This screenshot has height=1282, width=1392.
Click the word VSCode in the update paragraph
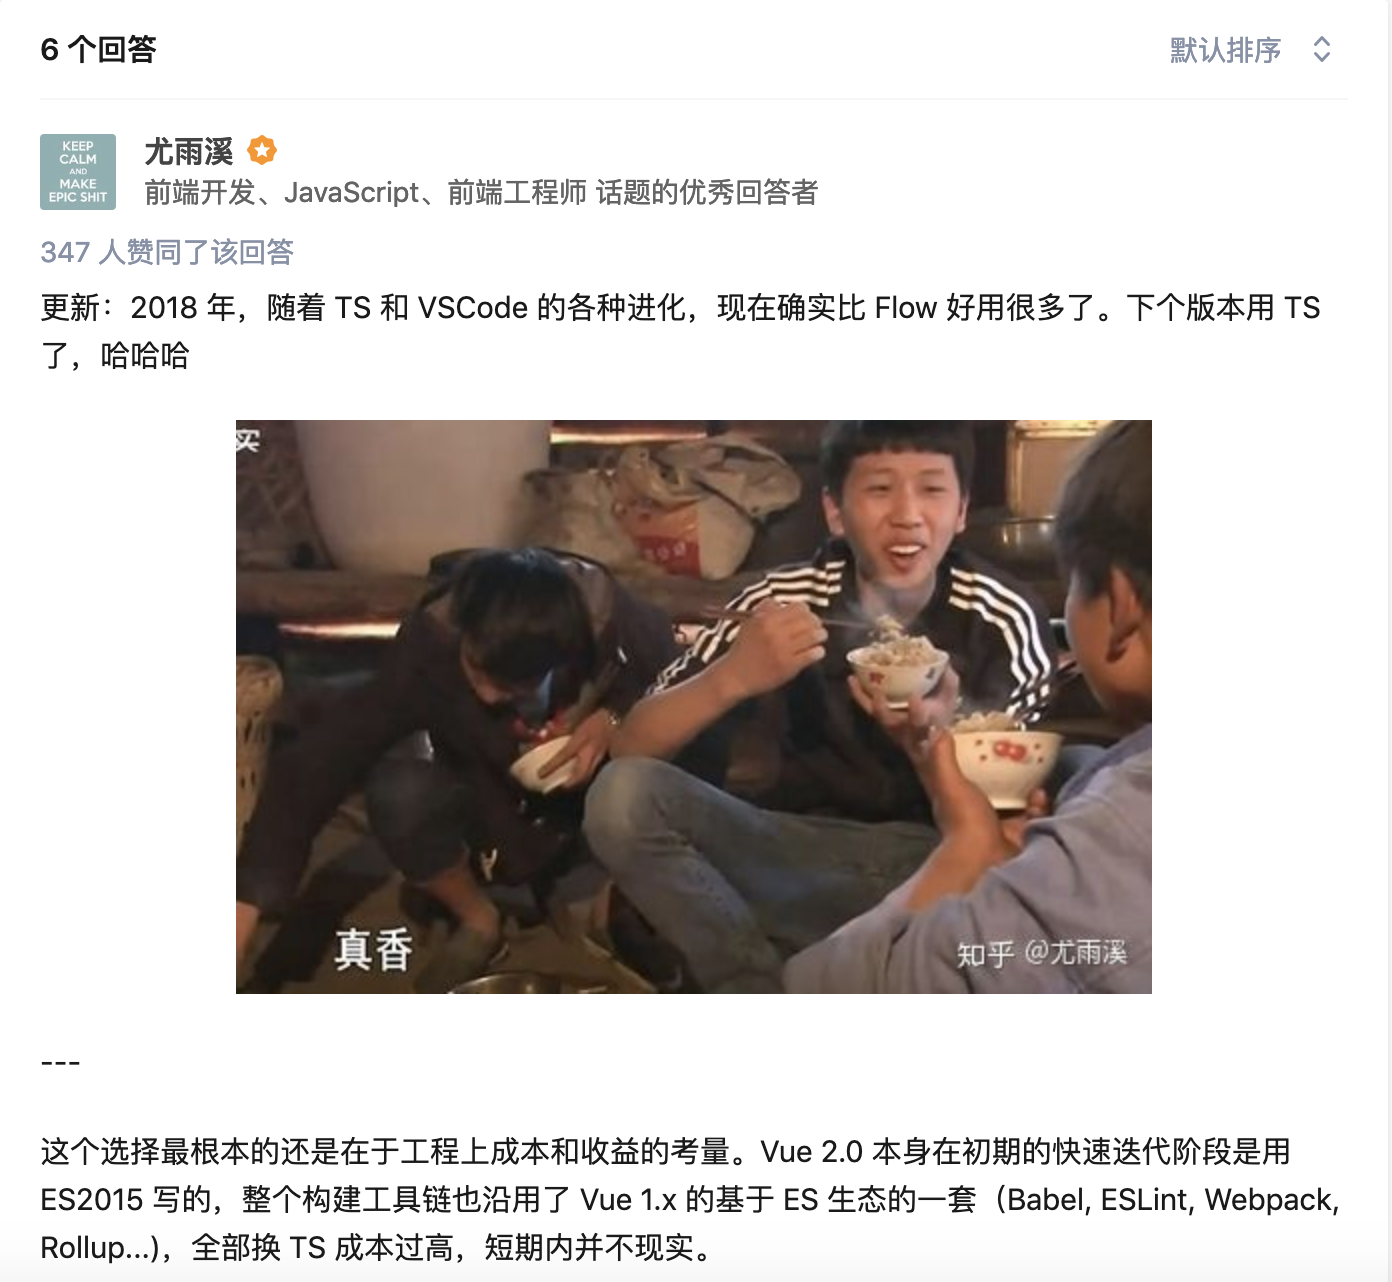click(x=472, y=308)
